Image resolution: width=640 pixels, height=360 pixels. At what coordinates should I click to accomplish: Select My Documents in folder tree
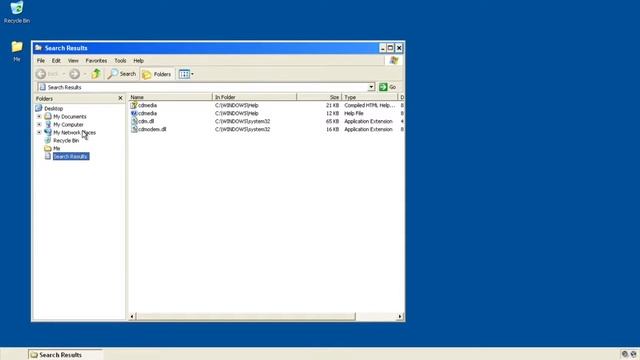(x=70, y=117)
